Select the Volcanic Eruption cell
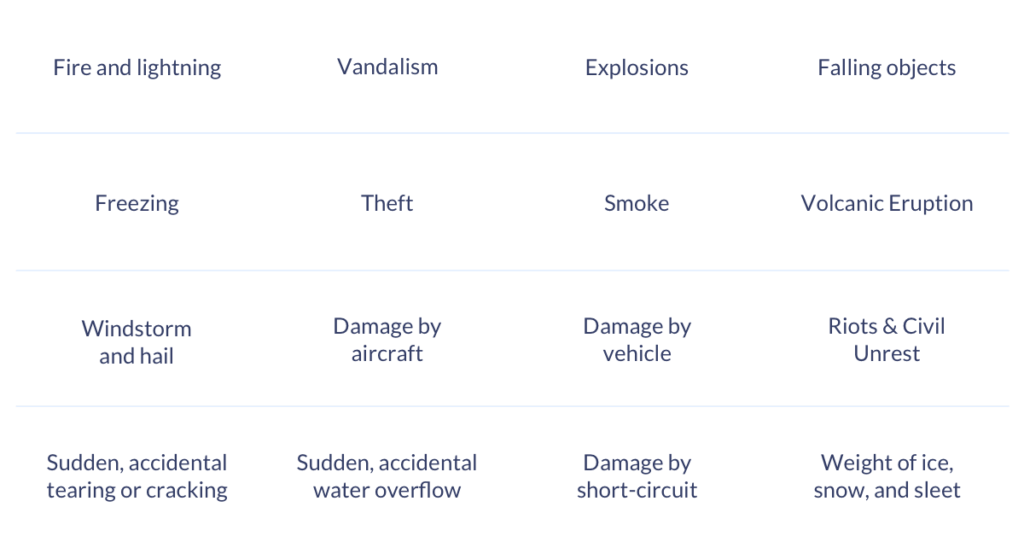This screenshot has width=1024, height=536. [x=886, y=203]
